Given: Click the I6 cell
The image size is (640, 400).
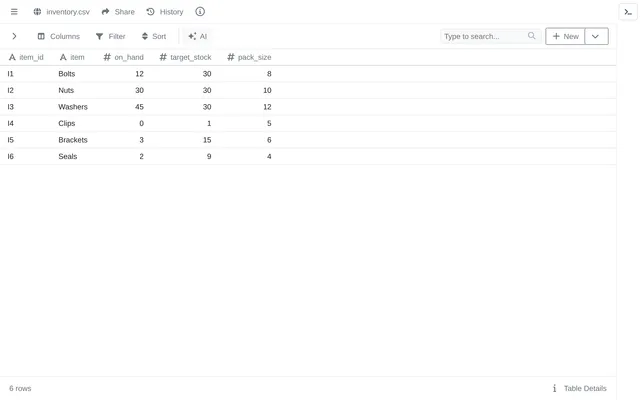Looking at the screenshot, I should coord(11,156).
